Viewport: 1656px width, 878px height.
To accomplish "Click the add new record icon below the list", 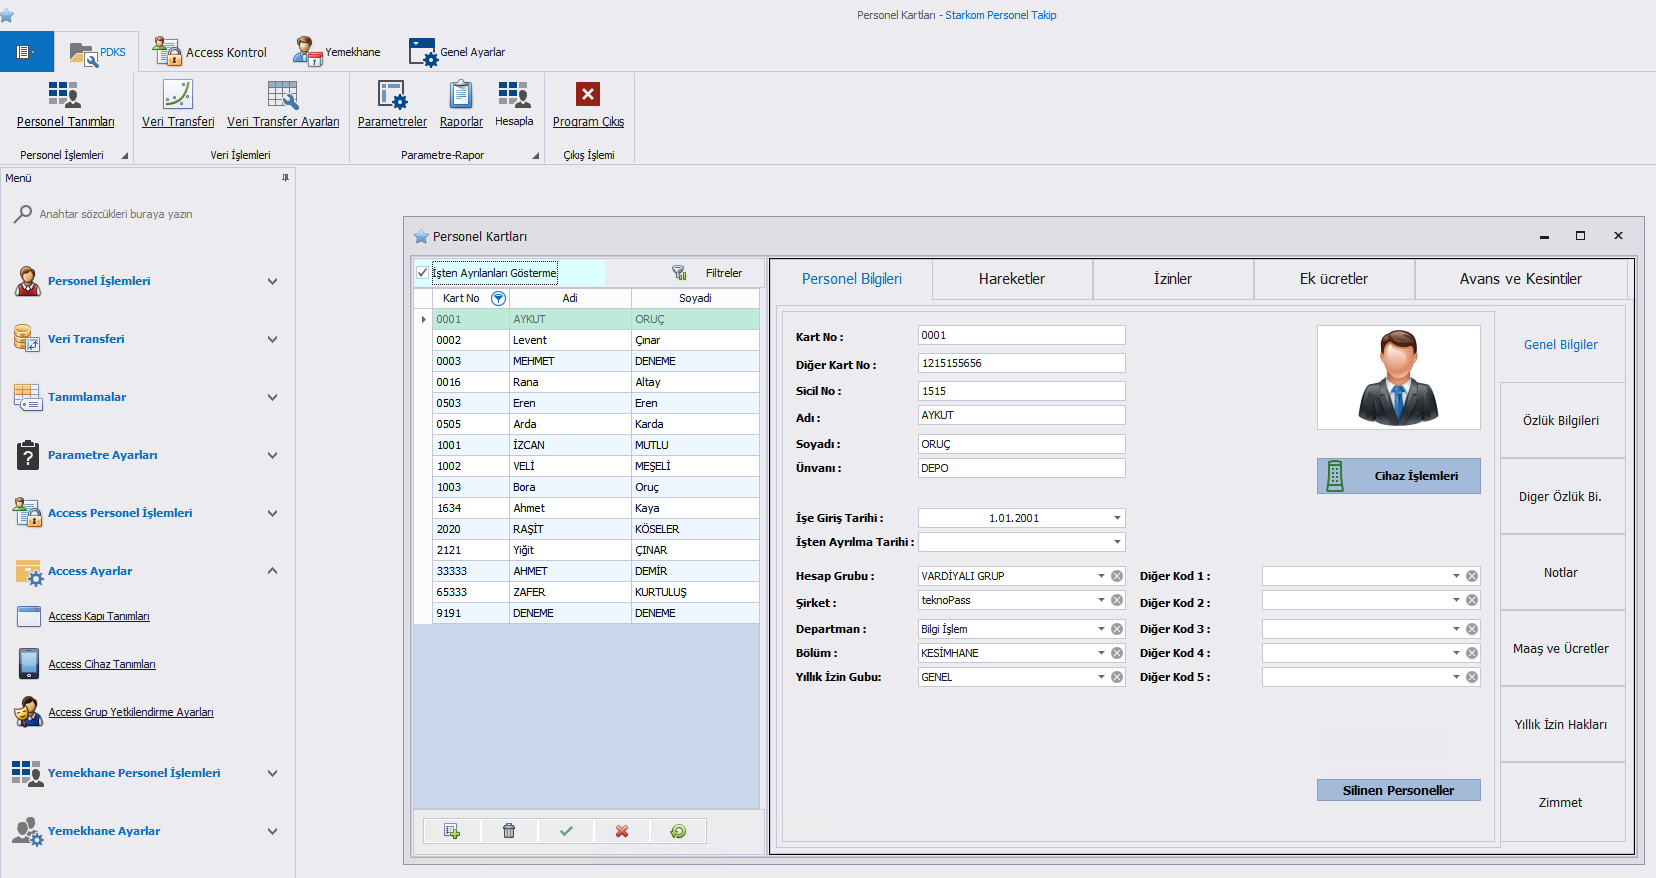I will point(452,831).
